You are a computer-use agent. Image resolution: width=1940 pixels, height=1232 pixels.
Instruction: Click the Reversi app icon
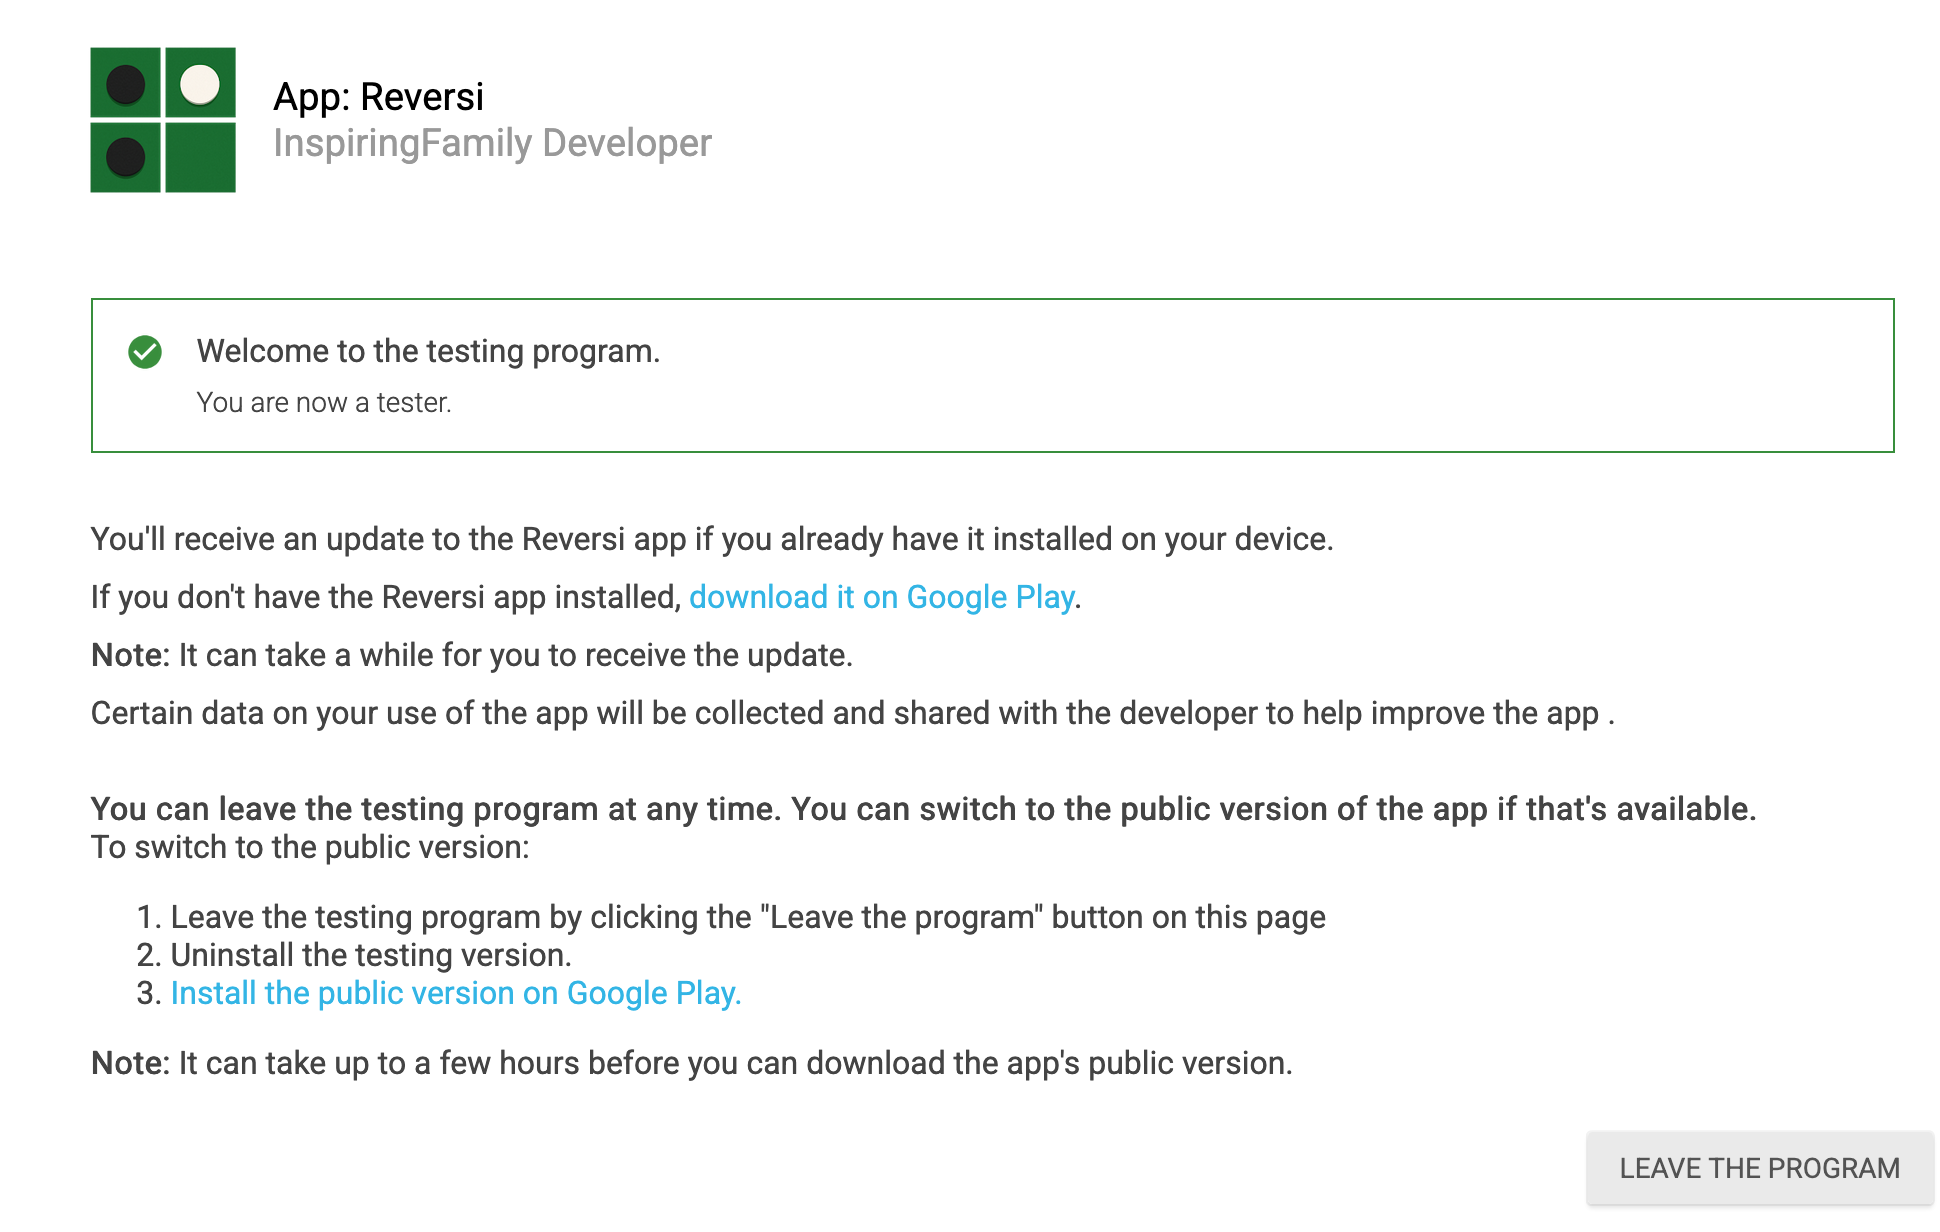tap(162, 120)
